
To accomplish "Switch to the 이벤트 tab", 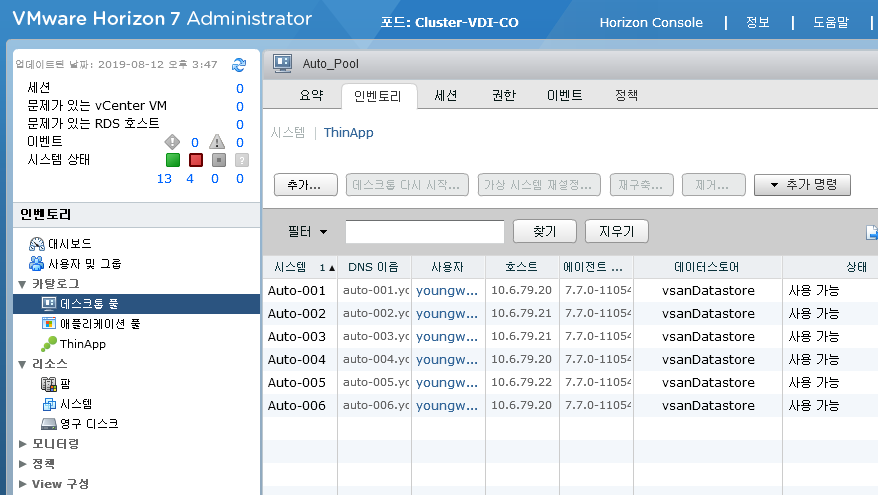I will [564, 95].
